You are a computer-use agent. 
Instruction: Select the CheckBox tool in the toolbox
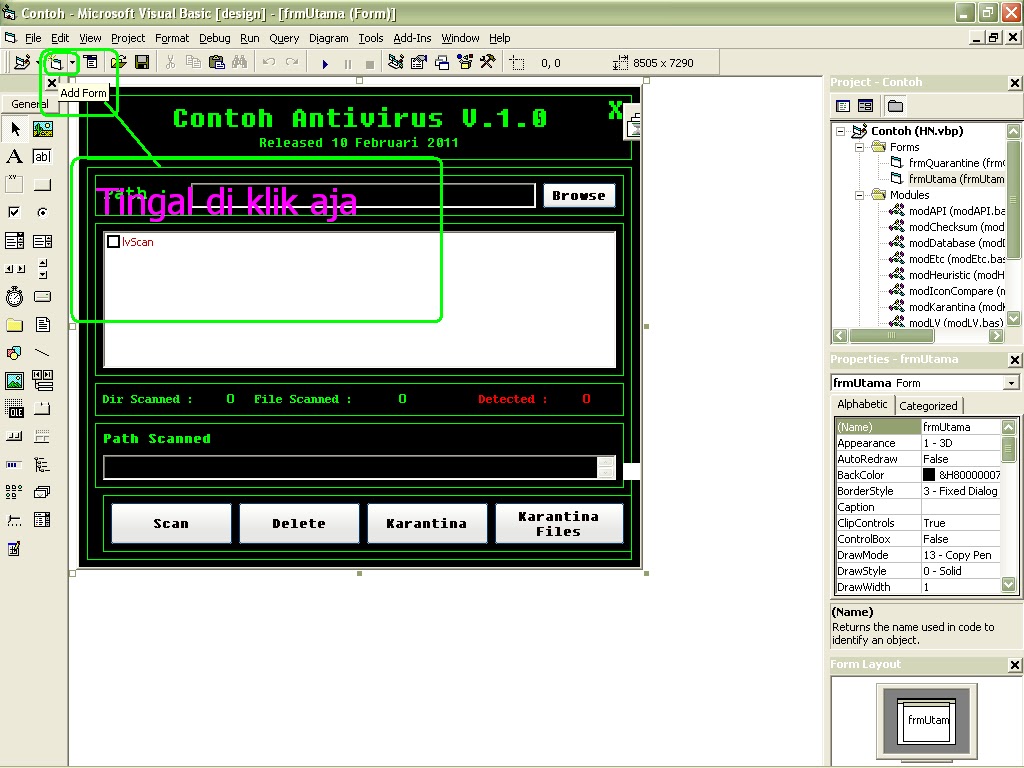point(15,212)
